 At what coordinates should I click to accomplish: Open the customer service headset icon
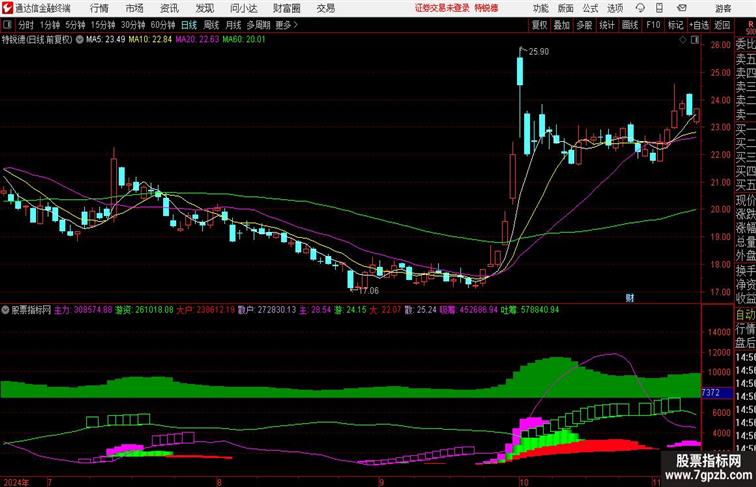pyautogui.click(x=640, y=8)
